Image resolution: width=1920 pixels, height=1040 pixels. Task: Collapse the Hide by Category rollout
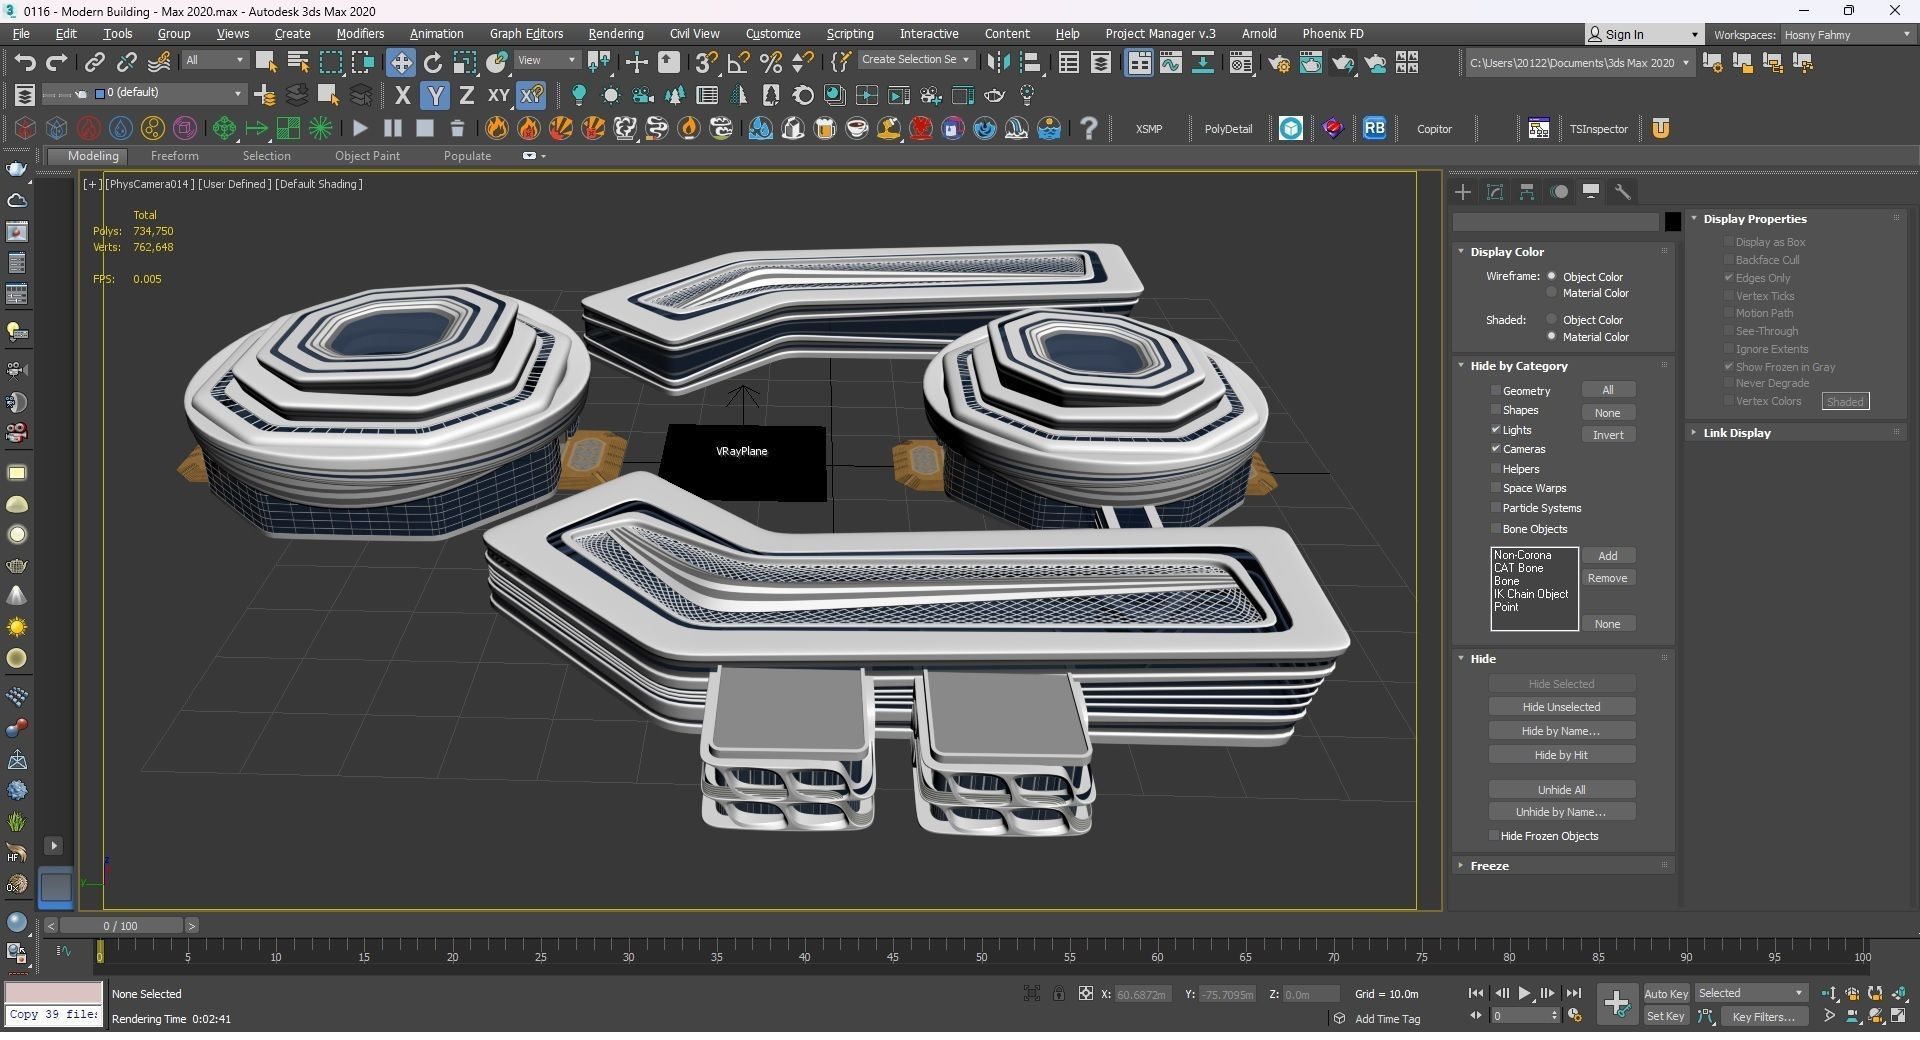pyautogui.click(x=1518, y=366)
